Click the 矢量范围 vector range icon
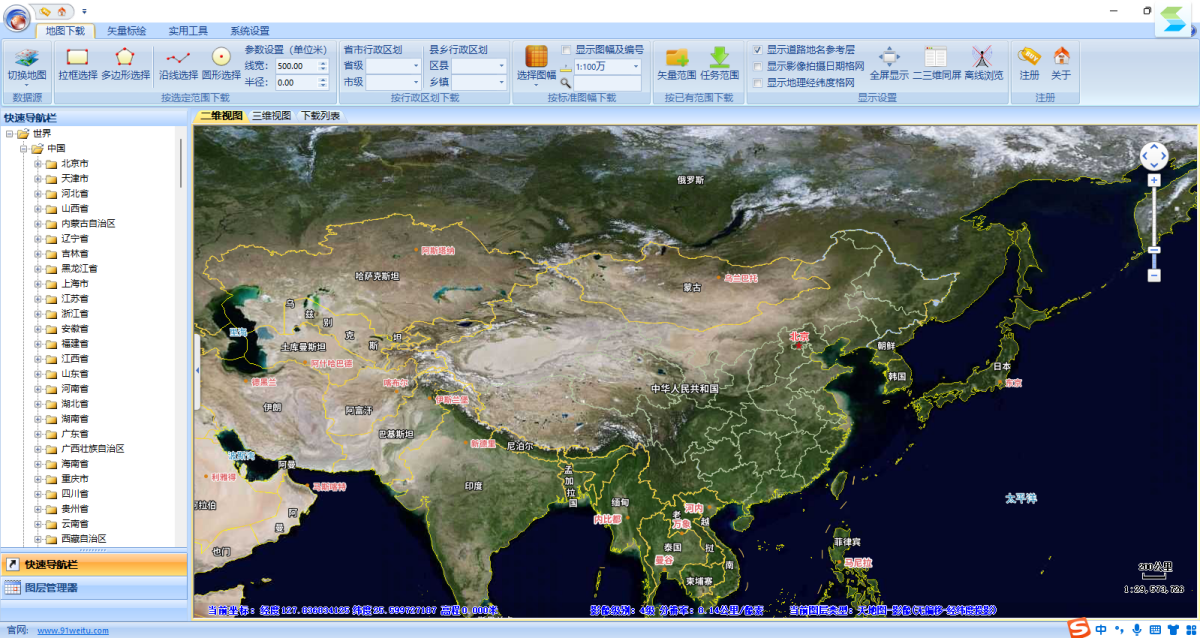Image resolution: width=1200 pixels, height=638 pixels. (x=677, y=65)
